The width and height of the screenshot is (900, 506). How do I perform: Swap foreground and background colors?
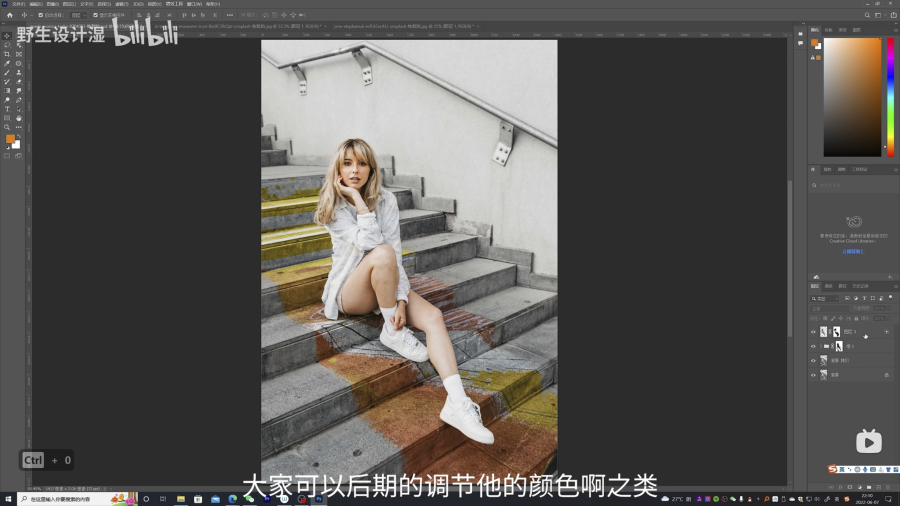[x=18, y=136]
